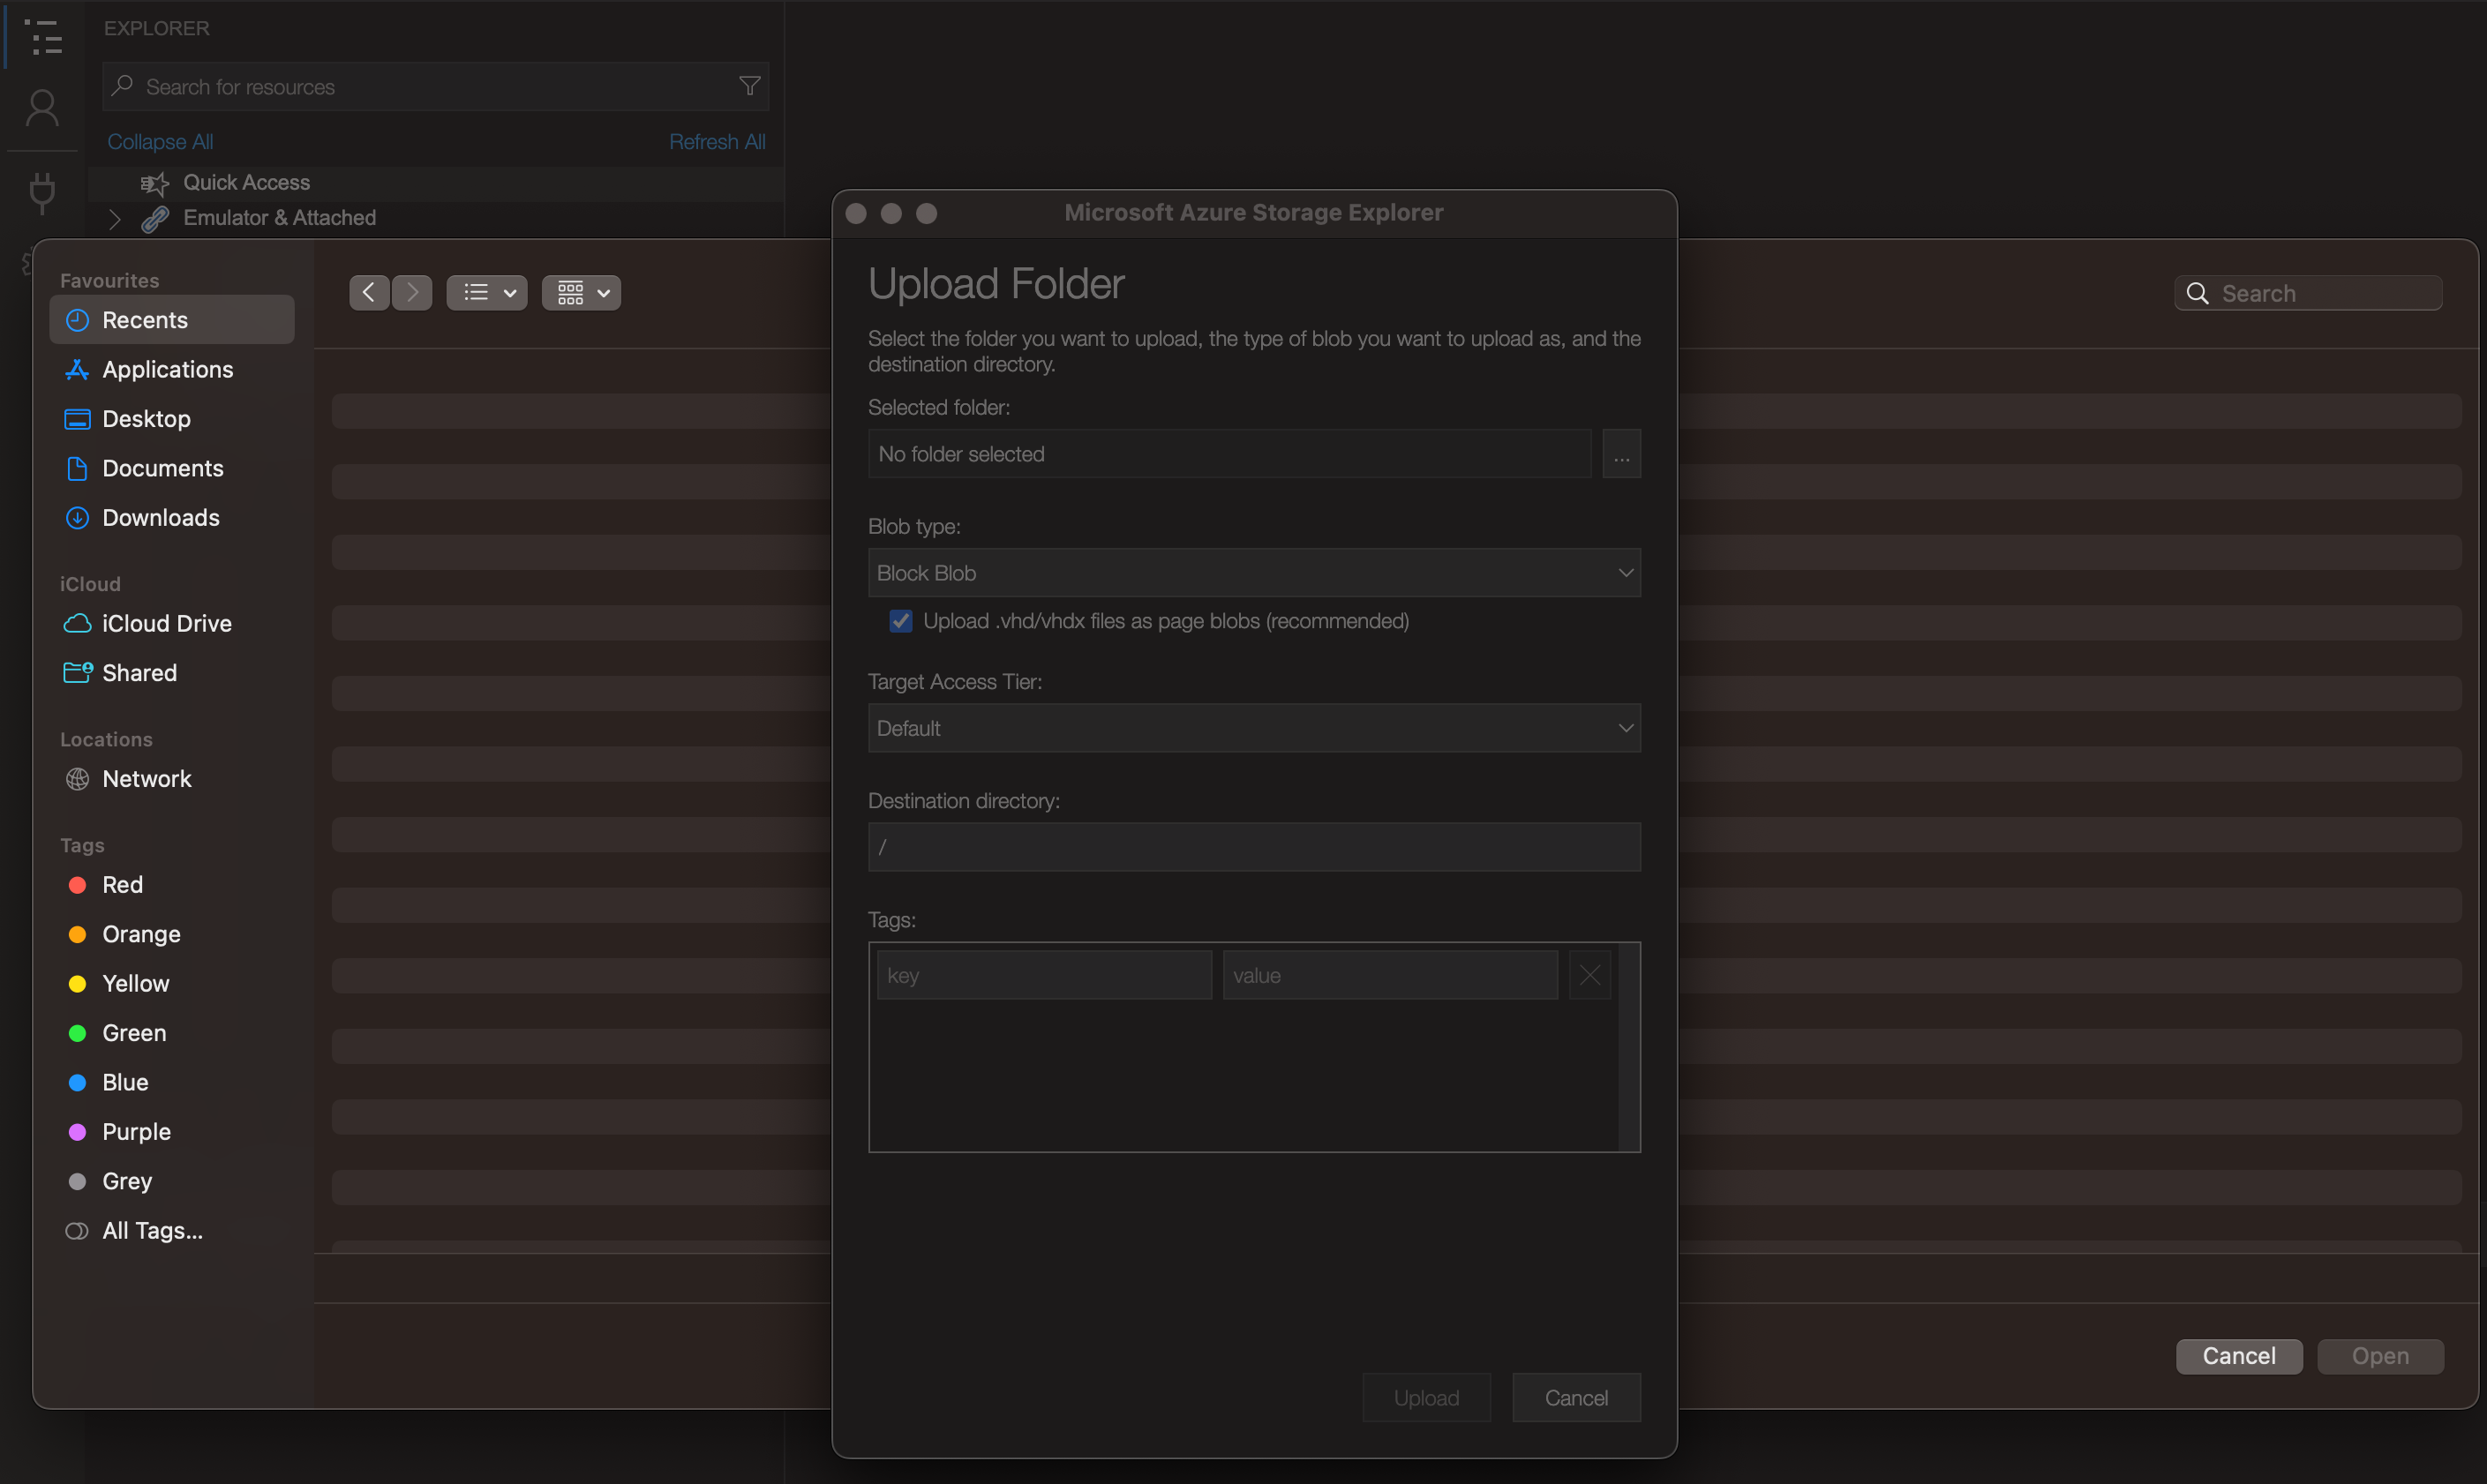Image resolution: width=2487 pixels, height=1484 pixels.
Task: Click the Recents clock icon in Favourites
Action: pyautogui.click(x=77, y=320)
